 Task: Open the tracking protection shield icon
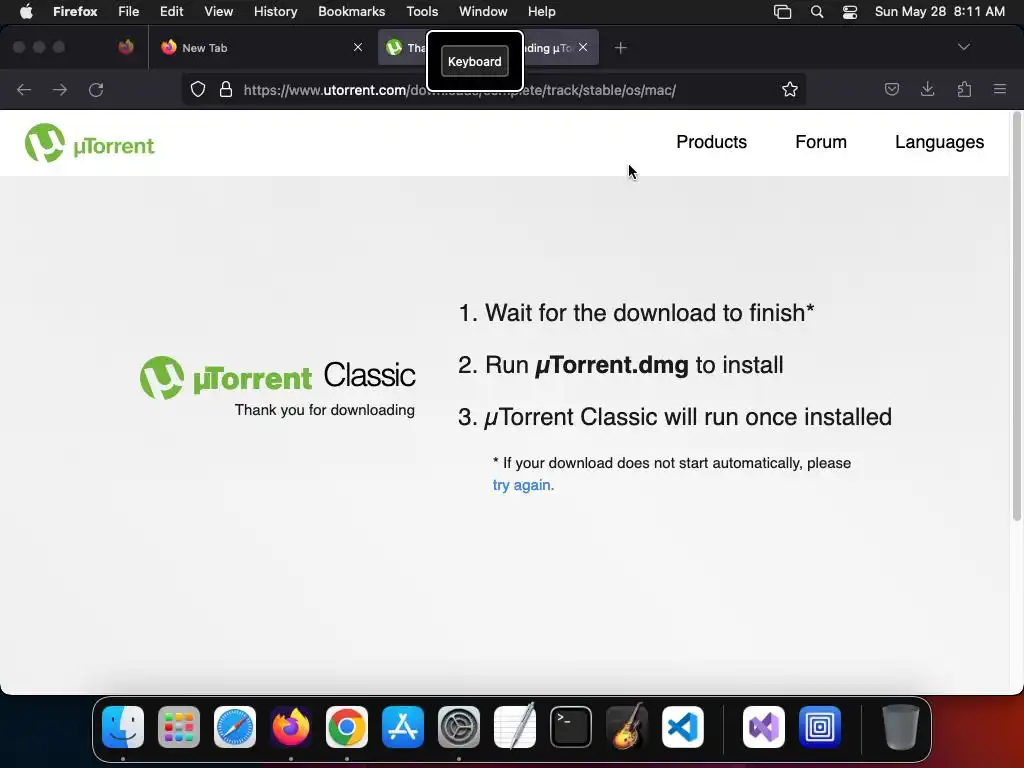point(198,89)
